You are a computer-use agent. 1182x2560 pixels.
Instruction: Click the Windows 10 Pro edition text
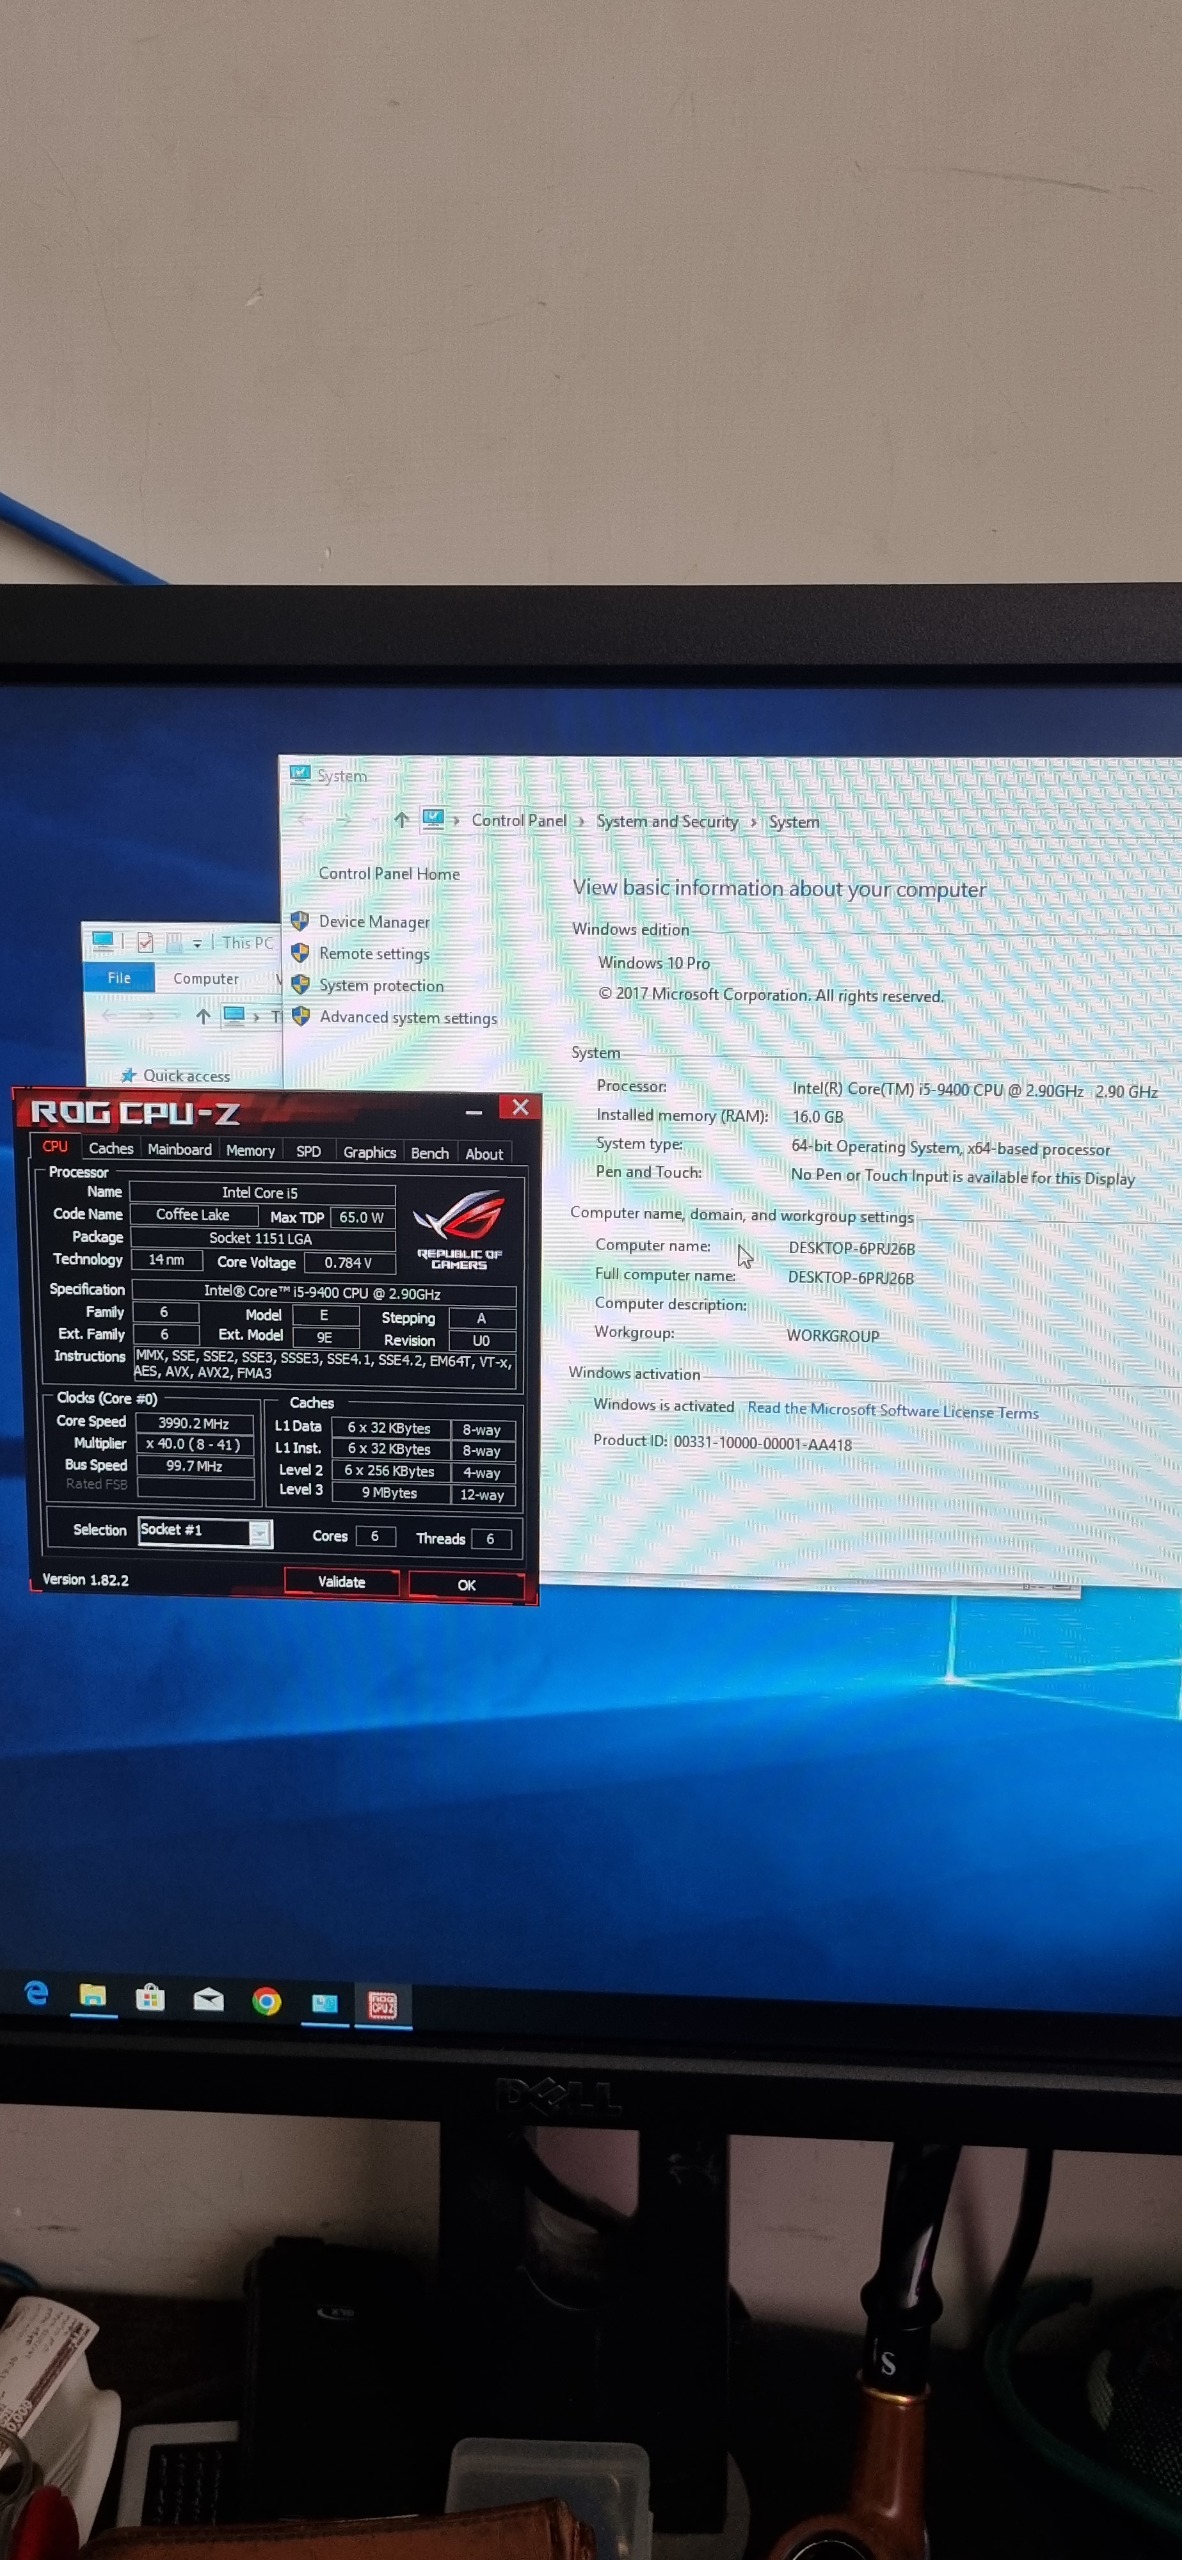pyautogui.click(x=654, y=963)
